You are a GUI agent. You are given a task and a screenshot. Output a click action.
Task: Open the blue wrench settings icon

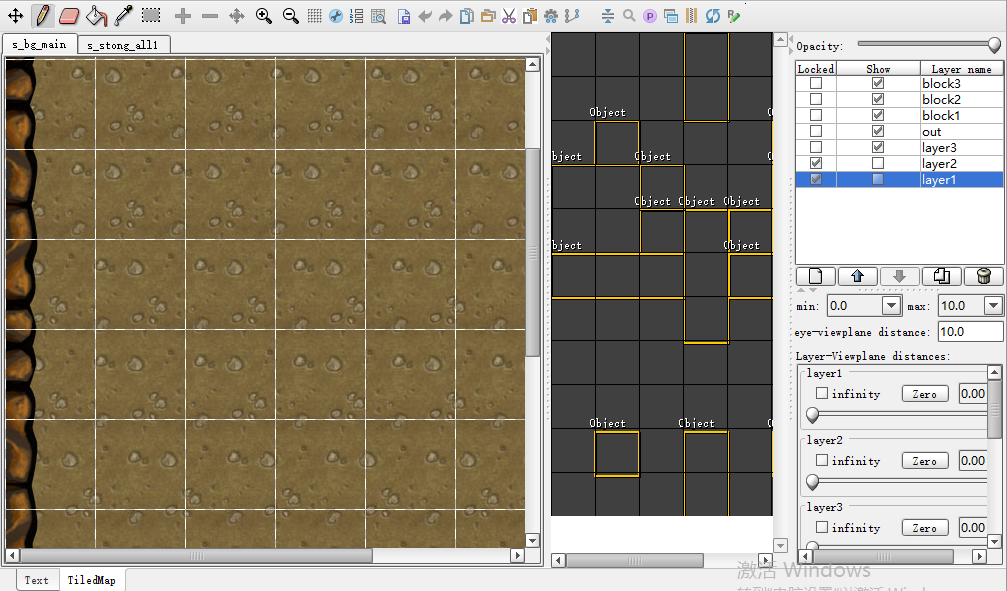[336, 16]
